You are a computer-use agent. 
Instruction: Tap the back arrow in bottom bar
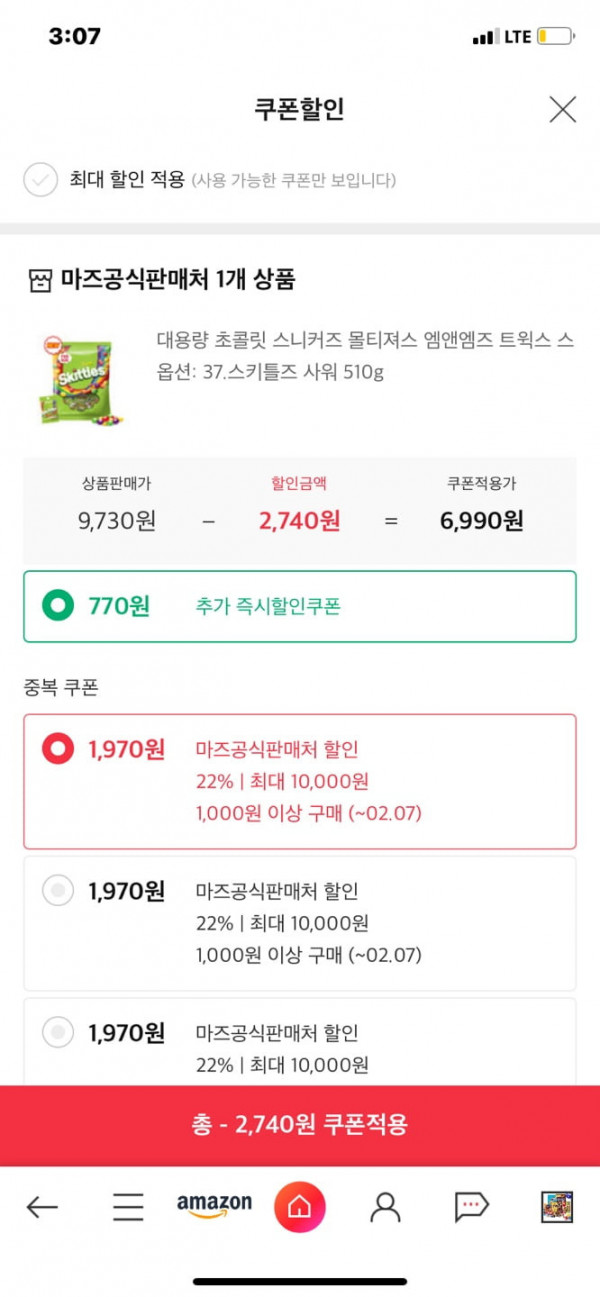(42, 1207)
